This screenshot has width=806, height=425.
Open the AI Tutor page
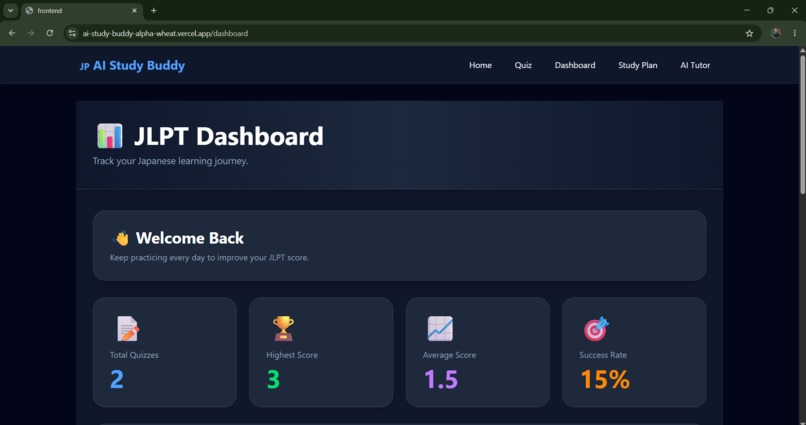coord(695,65)
